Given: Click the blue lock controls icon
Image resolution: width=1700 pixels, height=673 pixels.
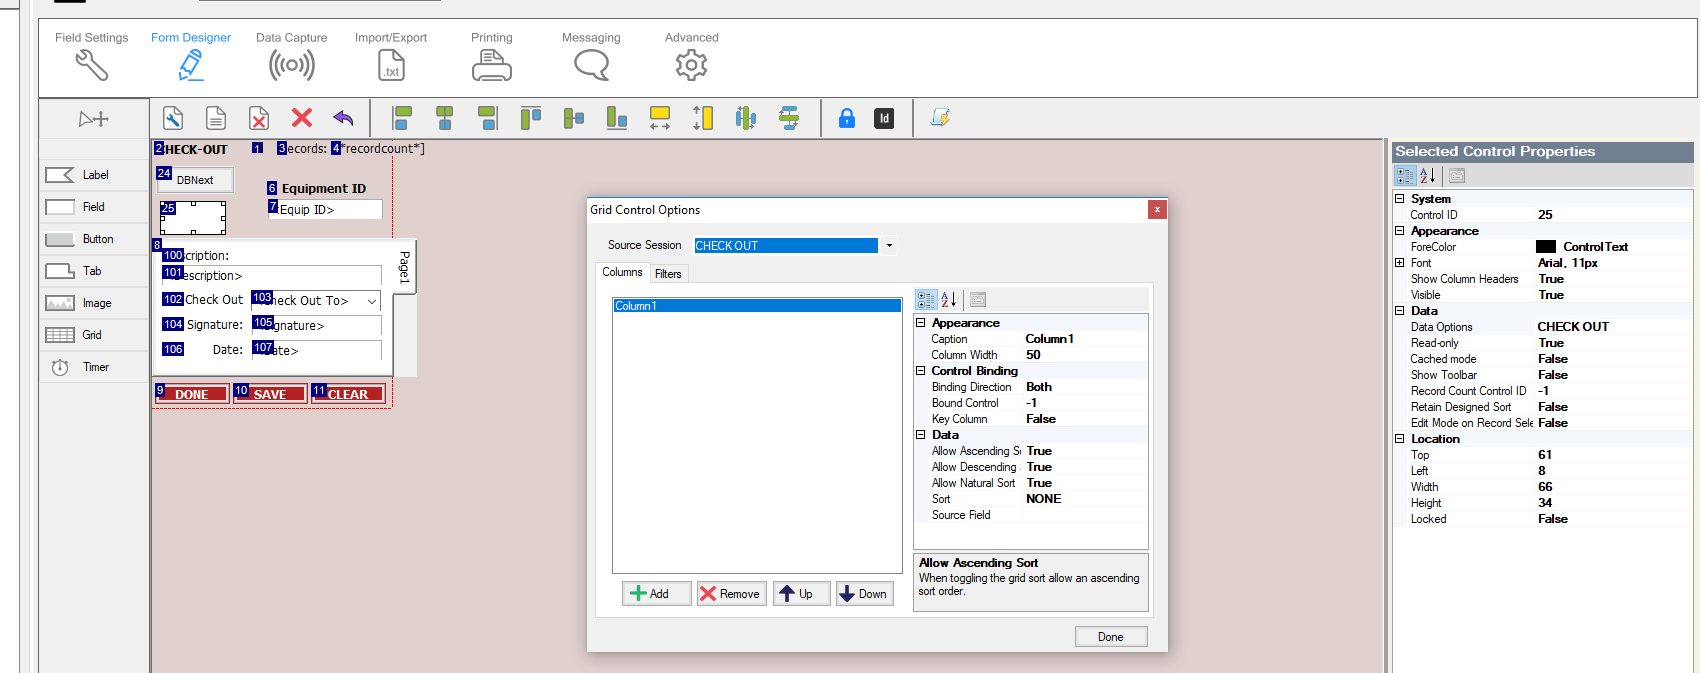Looking at the screenshot, I should coord(847,118).
